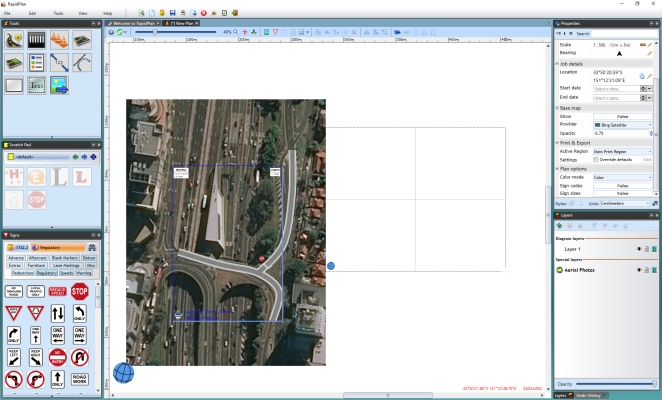This screenshot has height=400, width=662.
Task: Select the Speeds sign category
Action: click(66, 273)
